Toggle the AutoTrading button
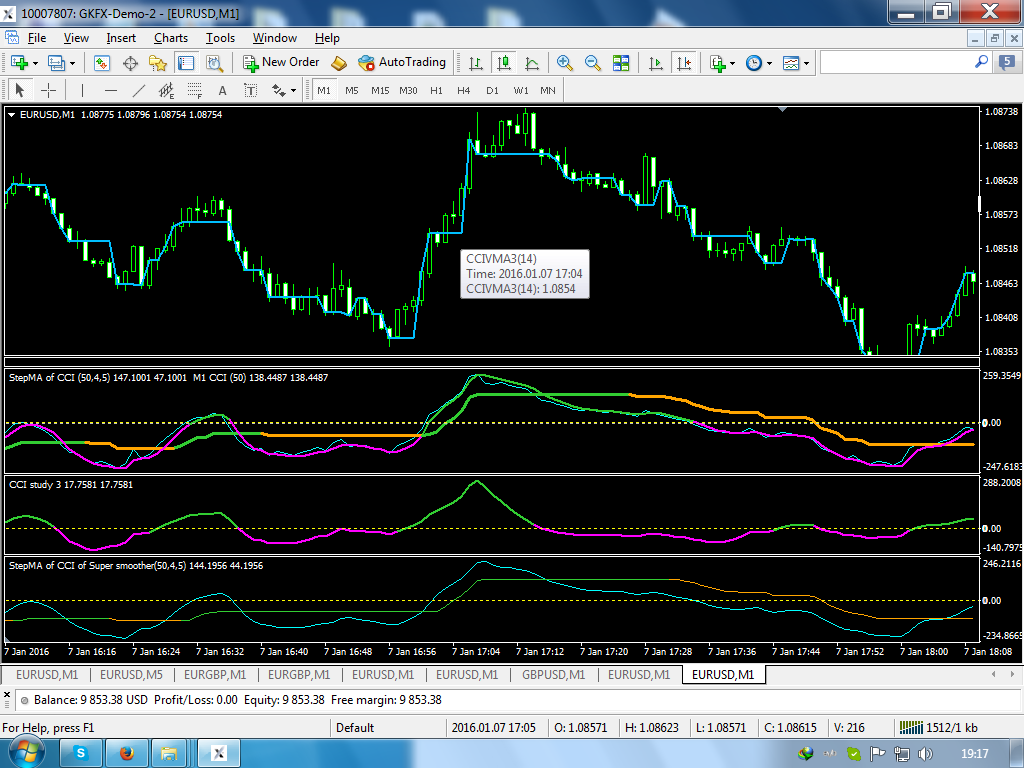This screenshot has height=768, width=1024. click(x=402, y=62)
